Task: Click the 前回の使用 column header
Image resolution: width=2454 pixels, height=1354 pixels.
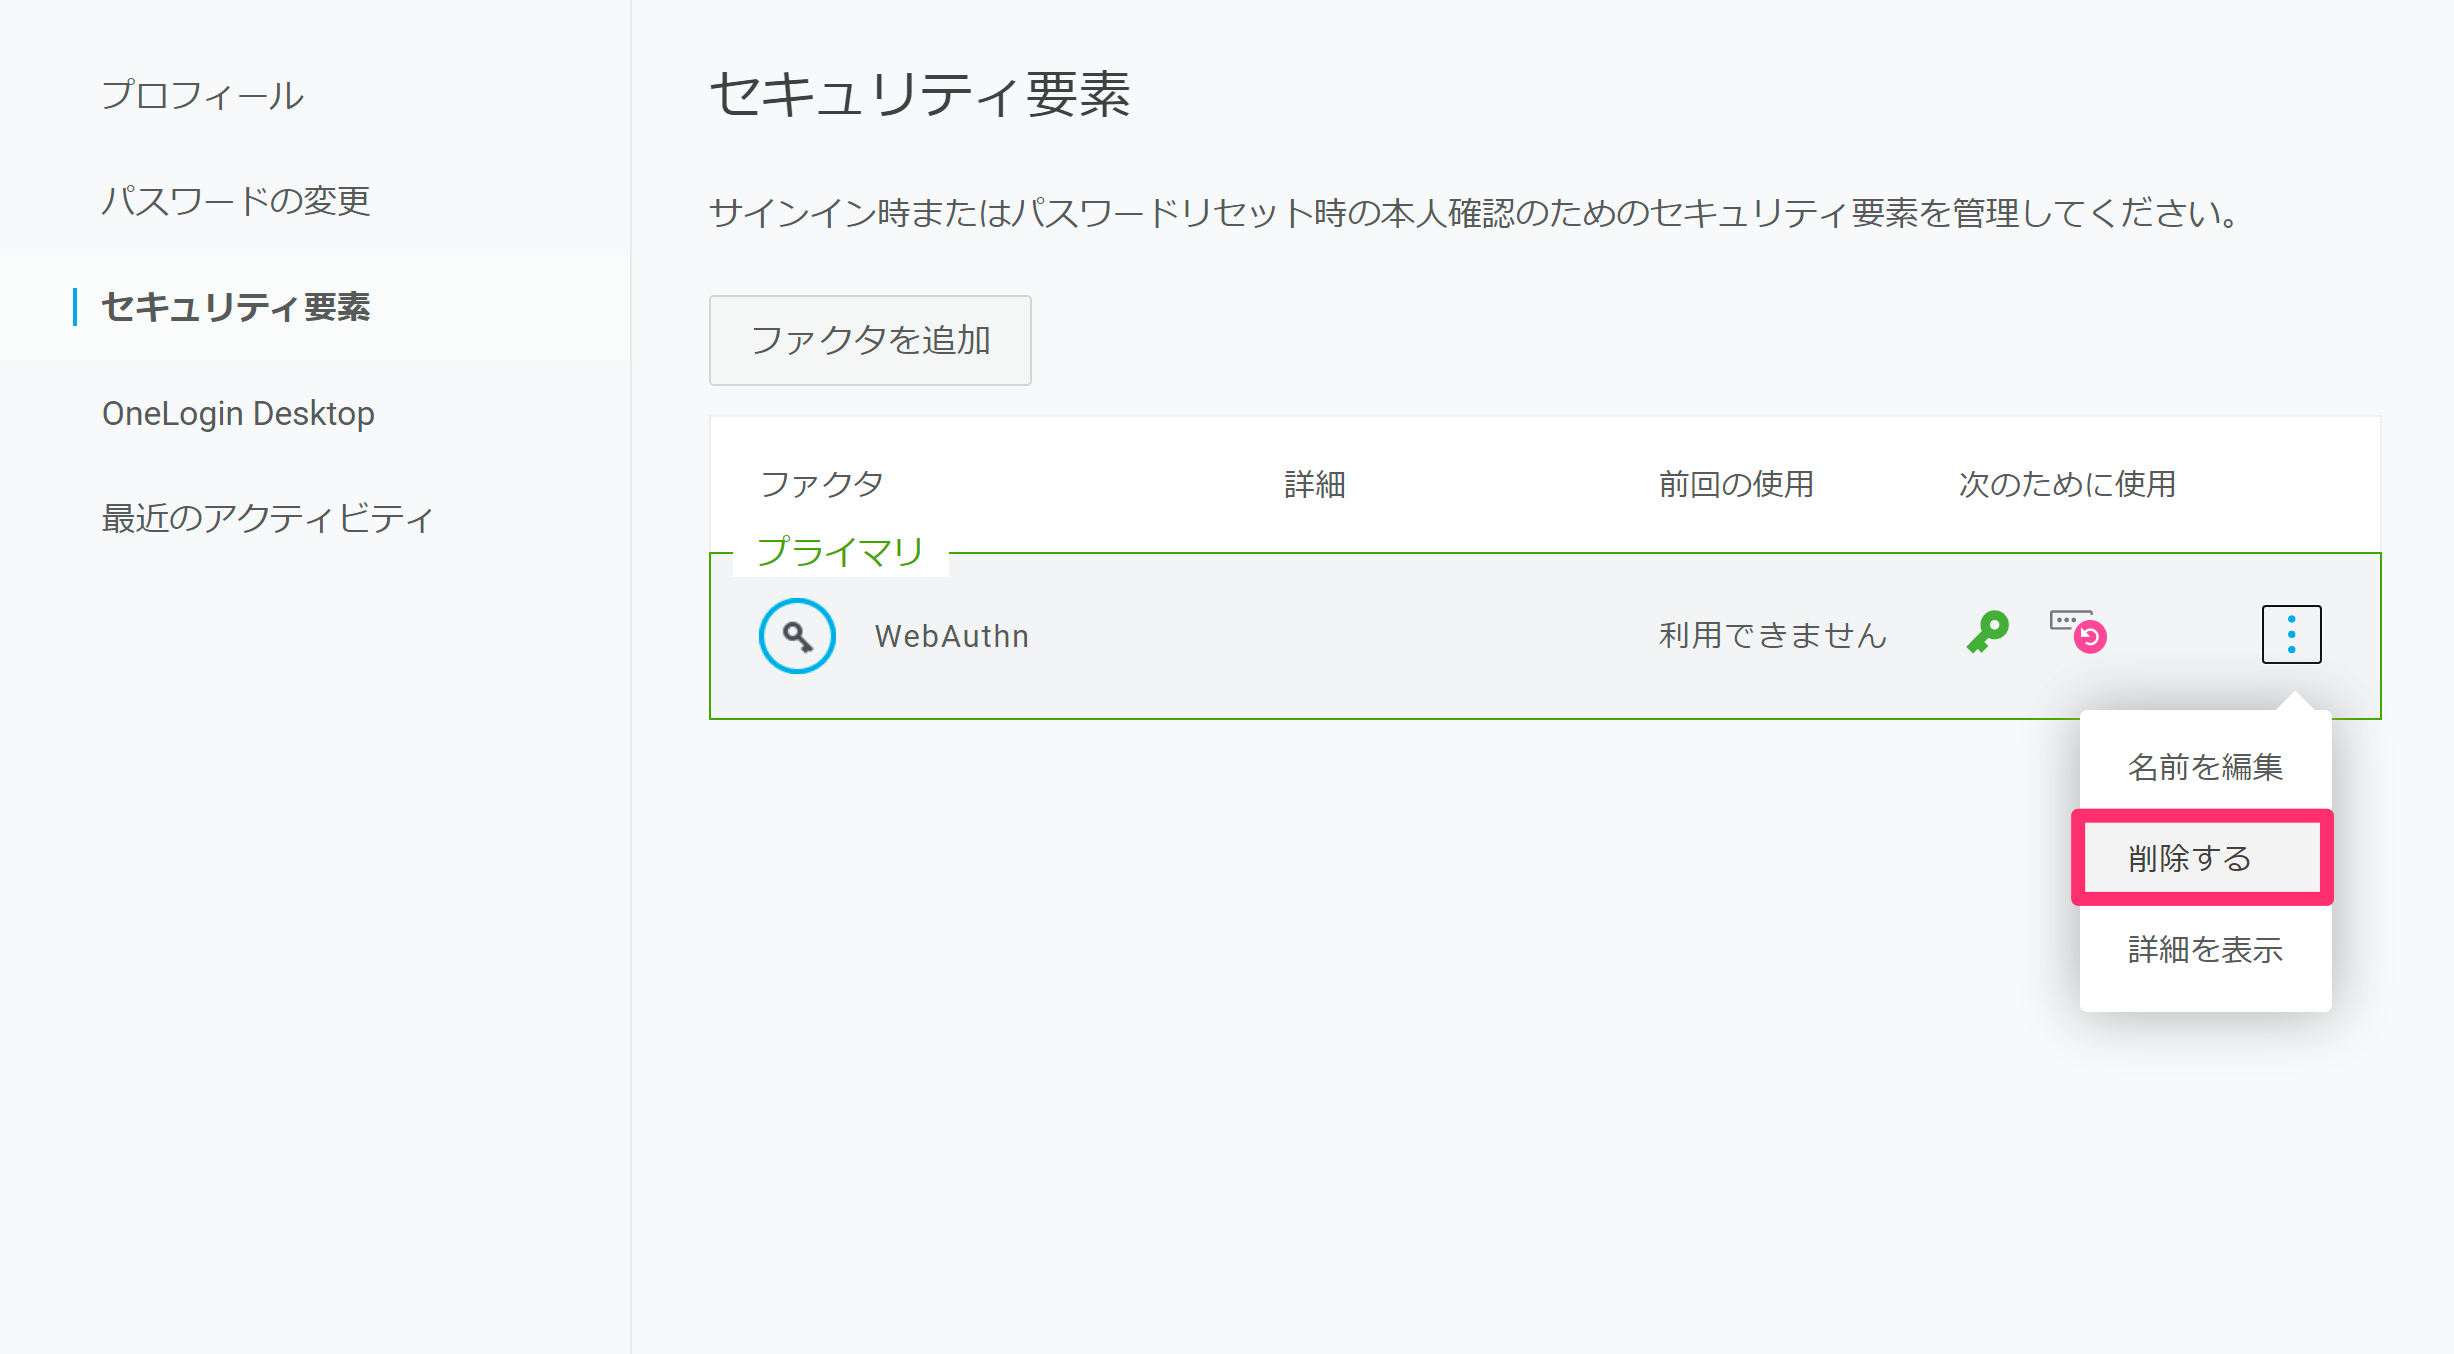Action: point(1736,484)
